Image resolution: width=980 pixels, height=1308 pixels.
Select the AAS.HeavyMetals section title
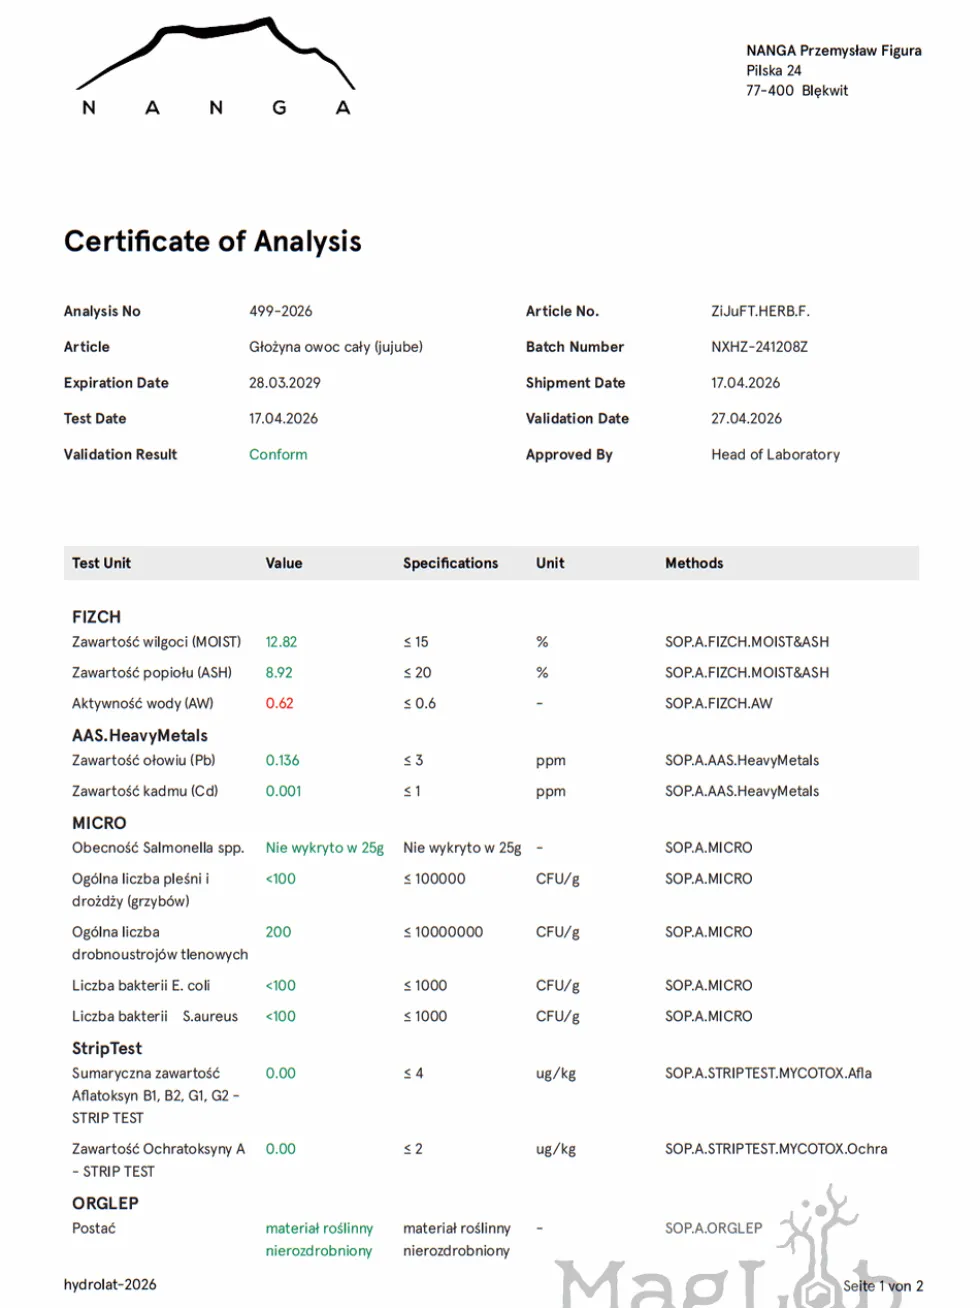(140, 735)
